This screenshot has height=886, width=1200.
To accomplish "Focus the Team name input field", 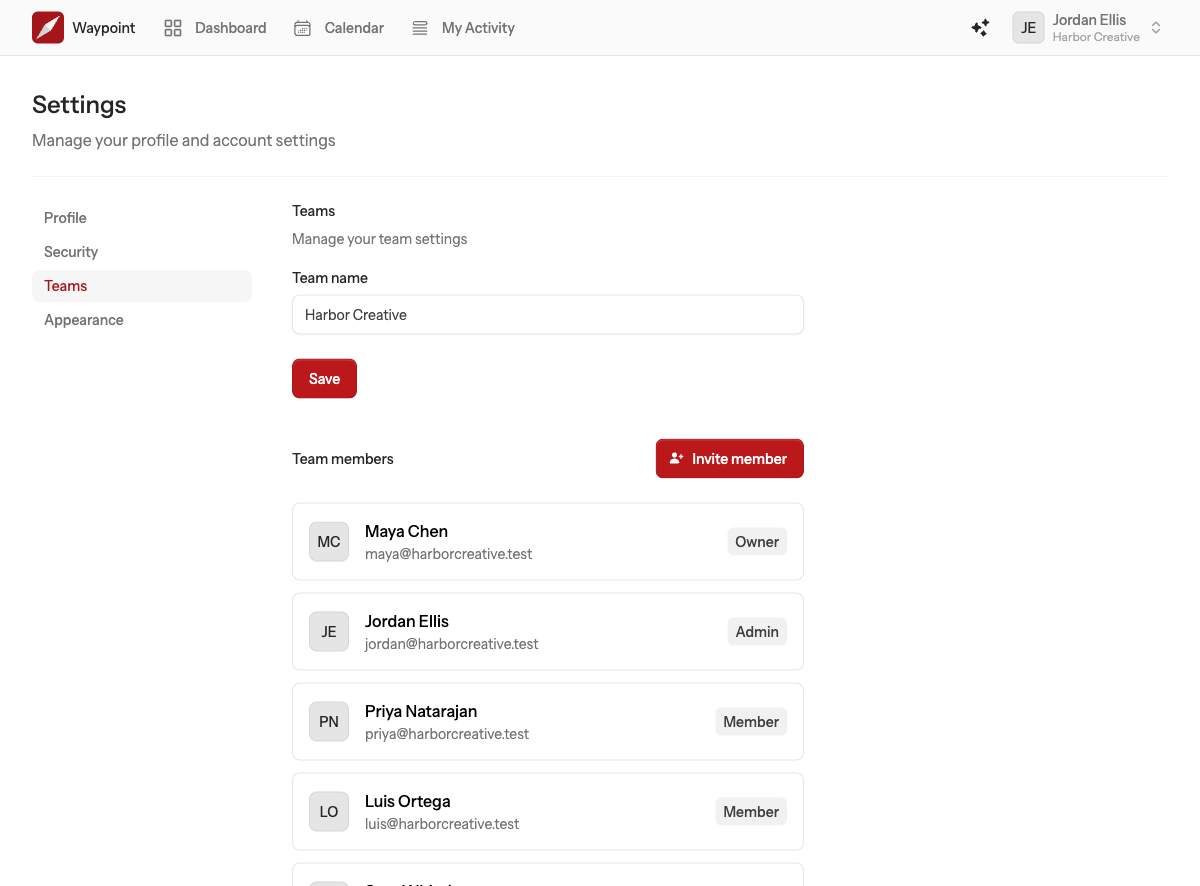I will 548,314.
